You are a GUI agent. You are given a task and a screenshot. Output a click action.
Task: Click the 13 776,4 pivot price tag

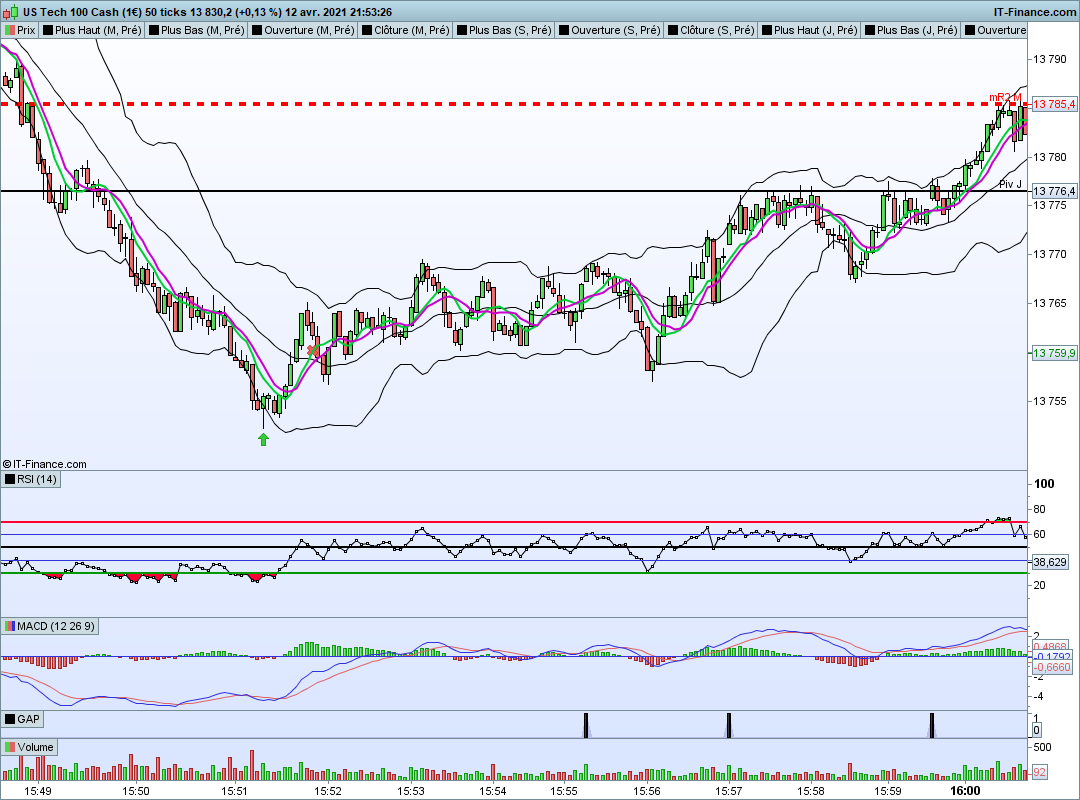click(x=1054, y=191)
